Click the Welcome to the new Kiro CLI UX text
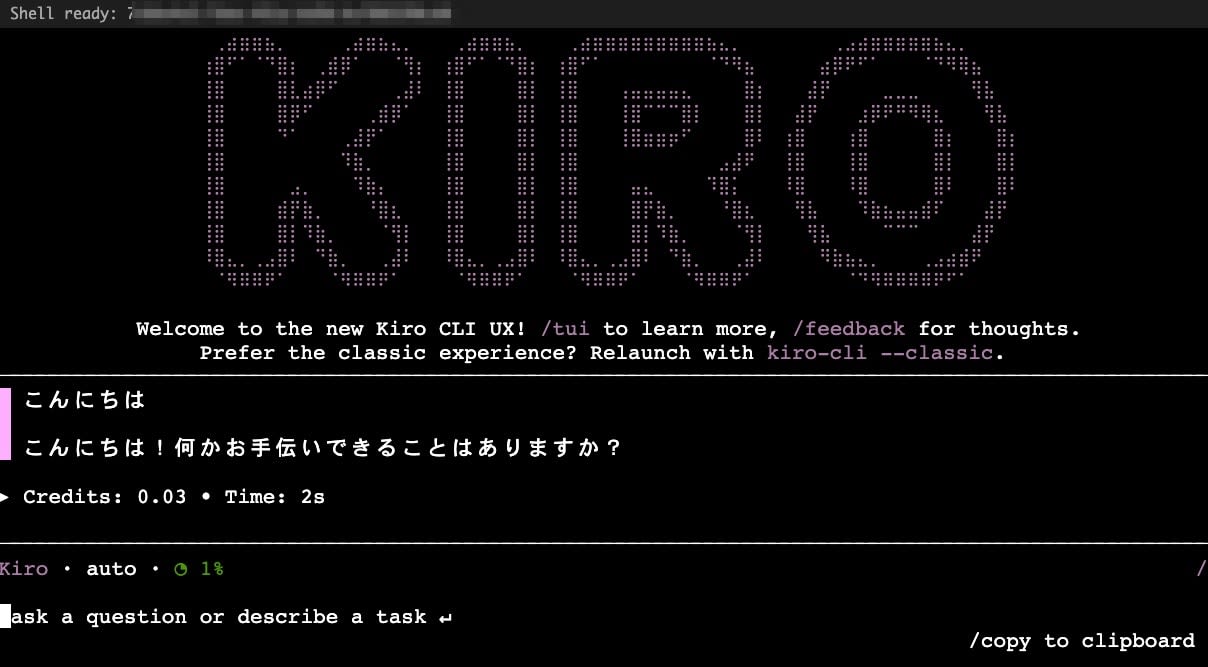The image size is (1208, 667). (x=331, y=329)
